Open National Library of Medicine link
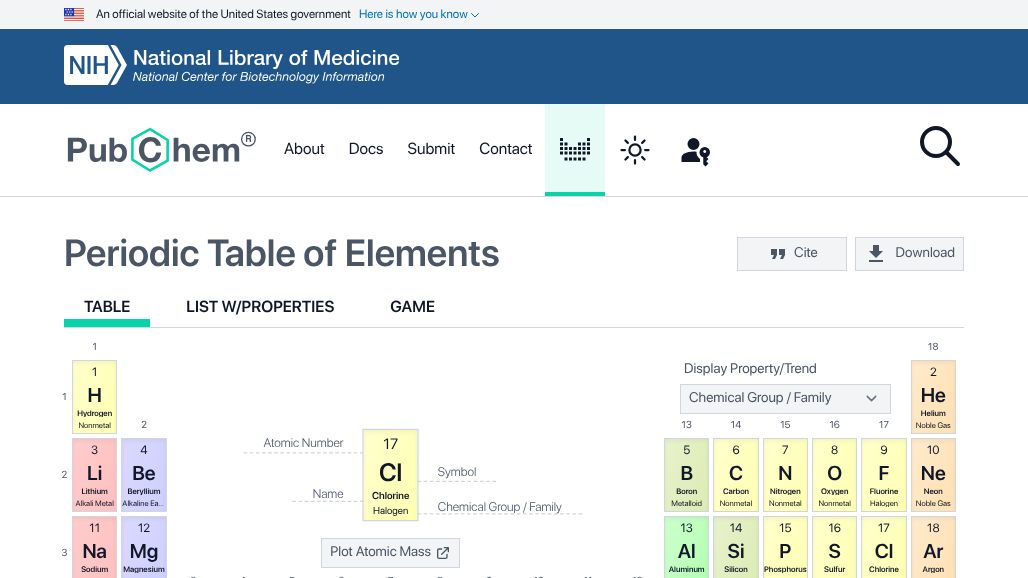The width and height of the screenshot is (1028, 578). pyautogui.click(x=266, y=58)
